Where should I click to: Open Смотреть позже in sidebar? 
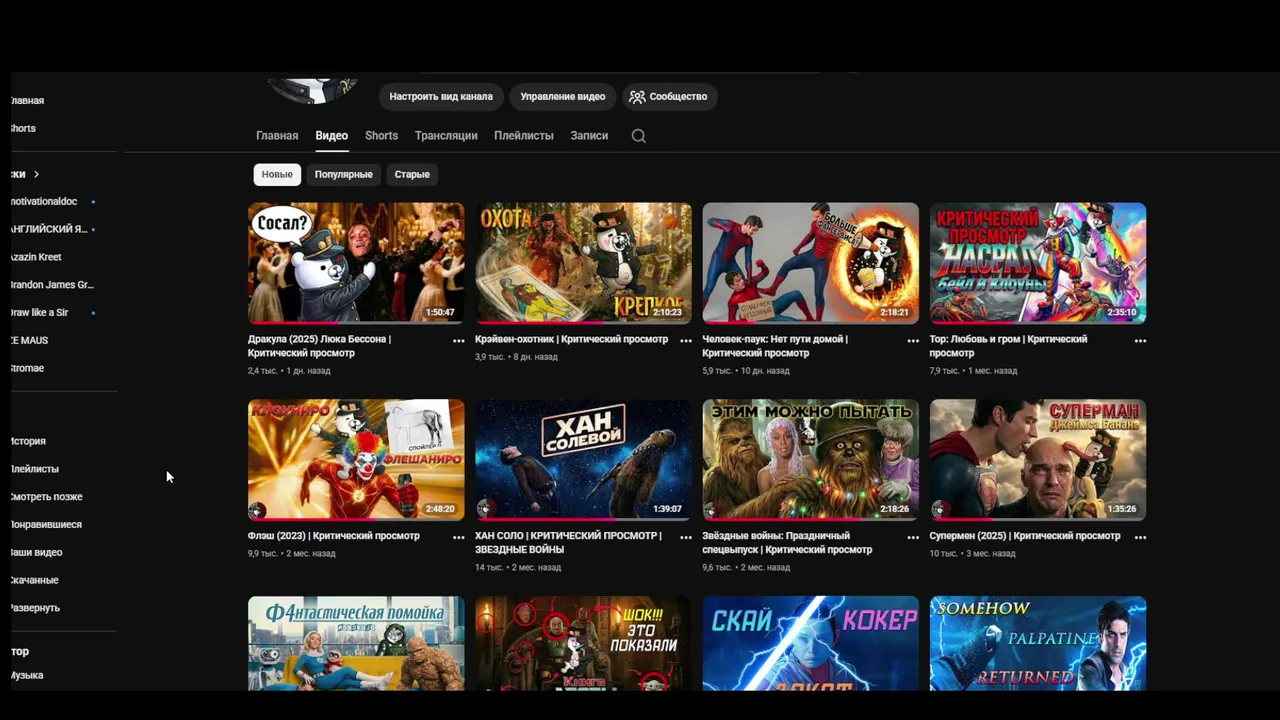tap(47, 497)
